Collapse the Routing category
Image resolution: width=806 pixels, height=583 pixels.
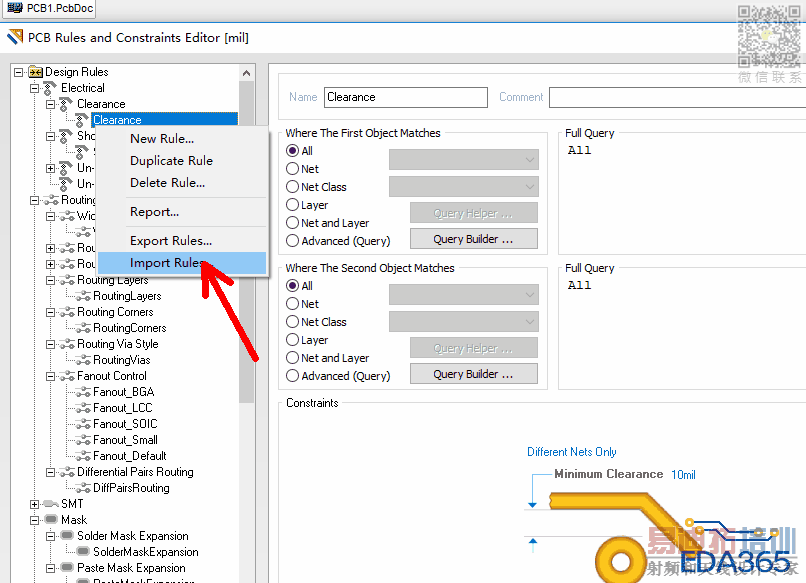click(34, 200)
